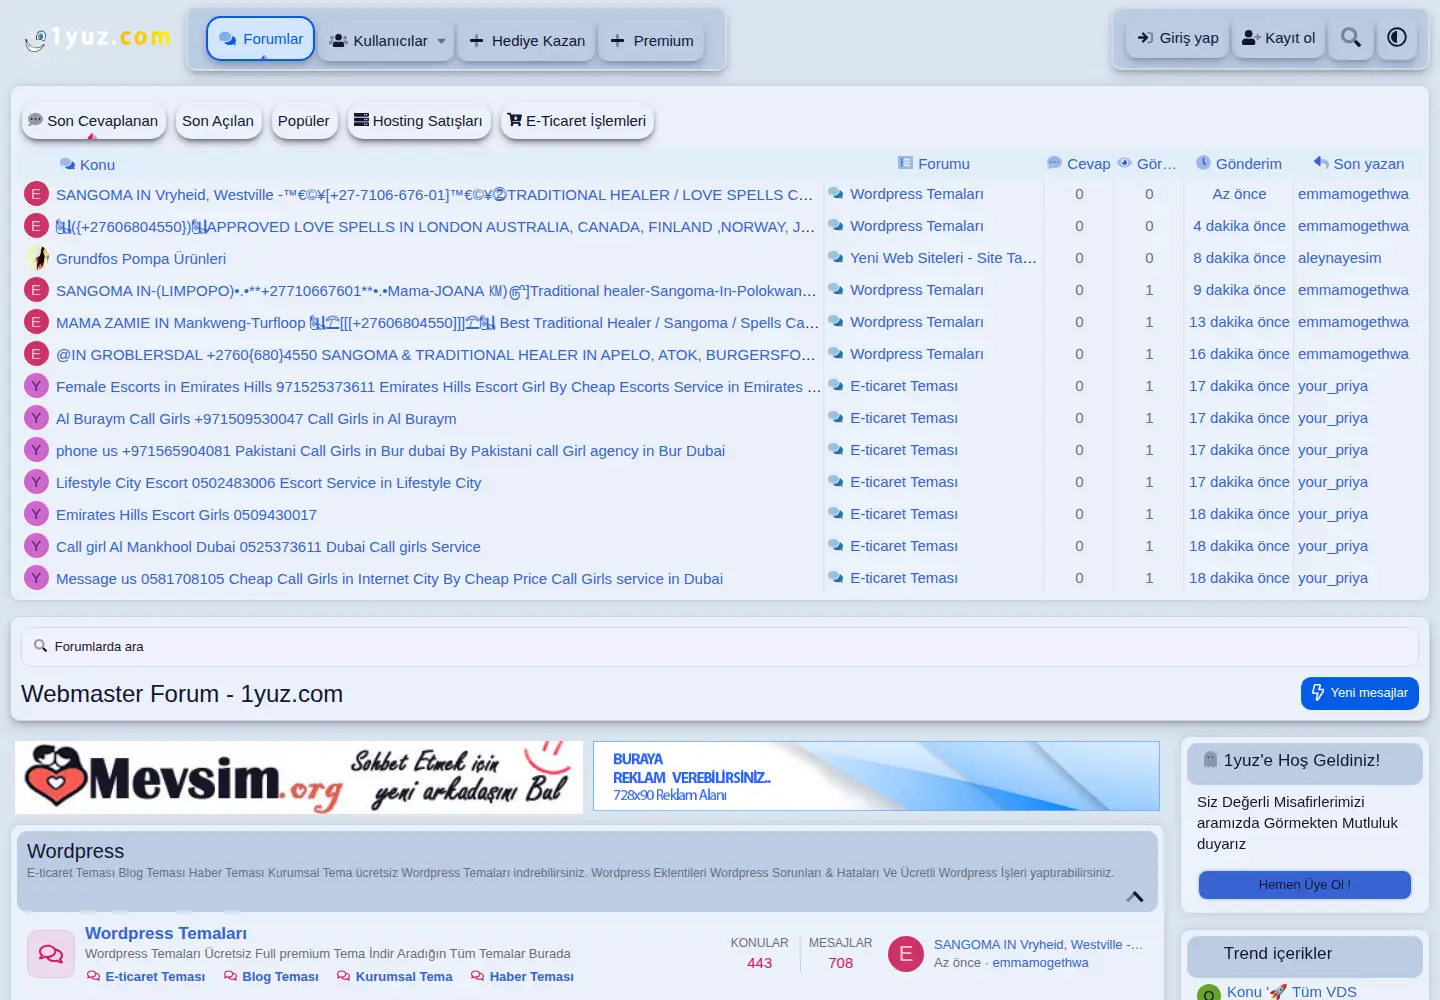Viewport: 1440px width, 1000px height.
Task: Click Giriş yap button
Action: (1178, 38)
